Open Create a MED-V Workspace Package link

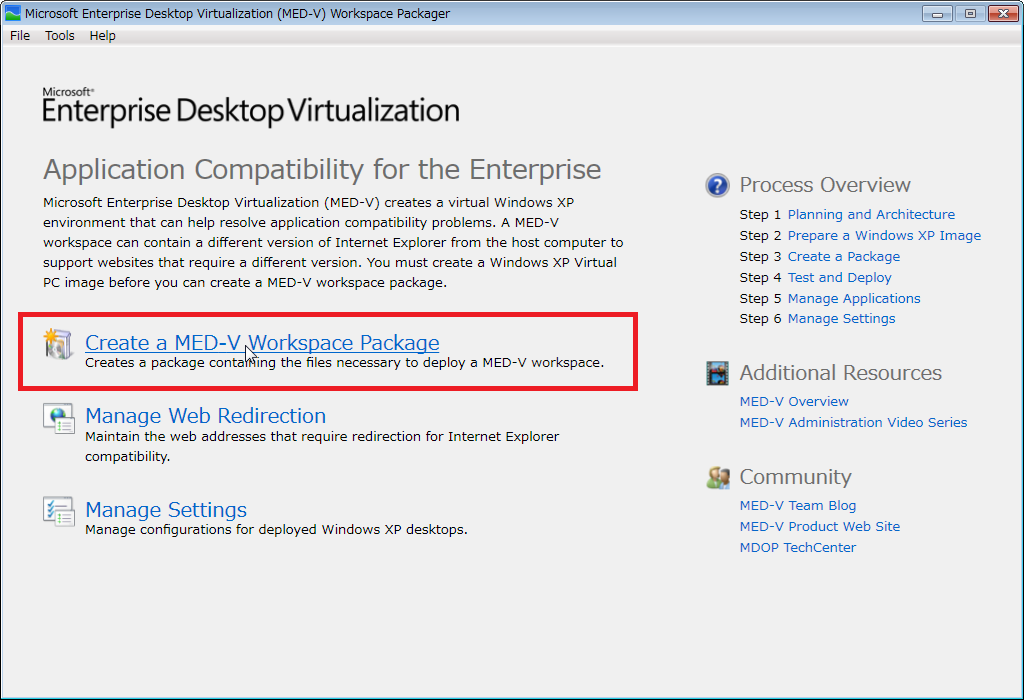[x=262, y=342]
